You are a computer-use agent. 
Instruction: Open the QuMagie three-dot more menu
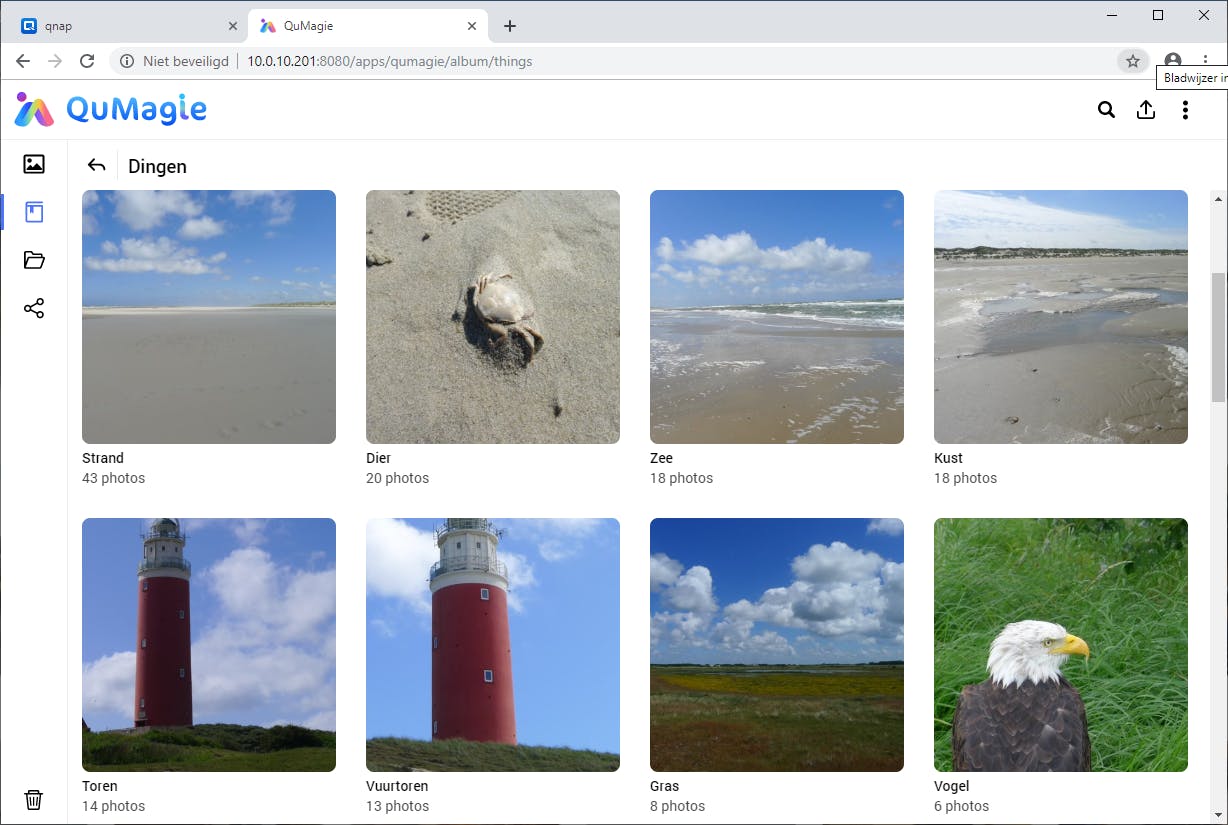[x=1185, y=110]
